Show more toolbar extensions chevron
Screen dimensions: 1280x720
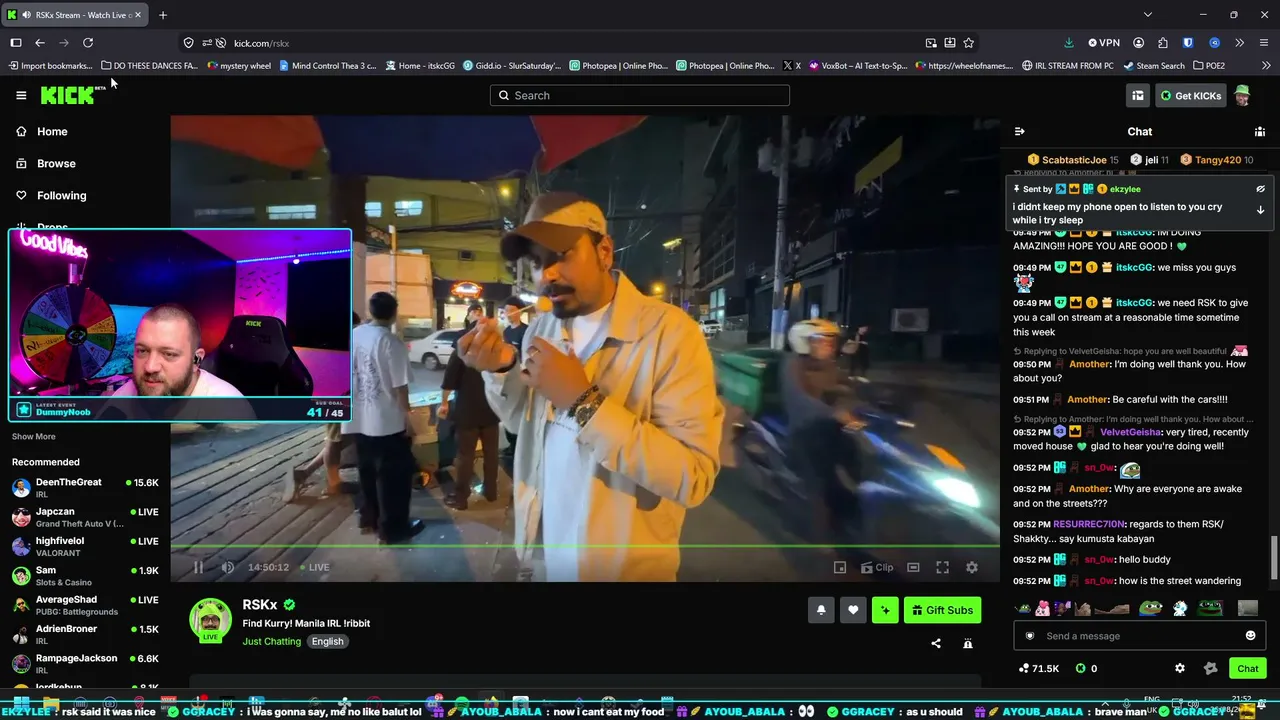coord(1239,43)
